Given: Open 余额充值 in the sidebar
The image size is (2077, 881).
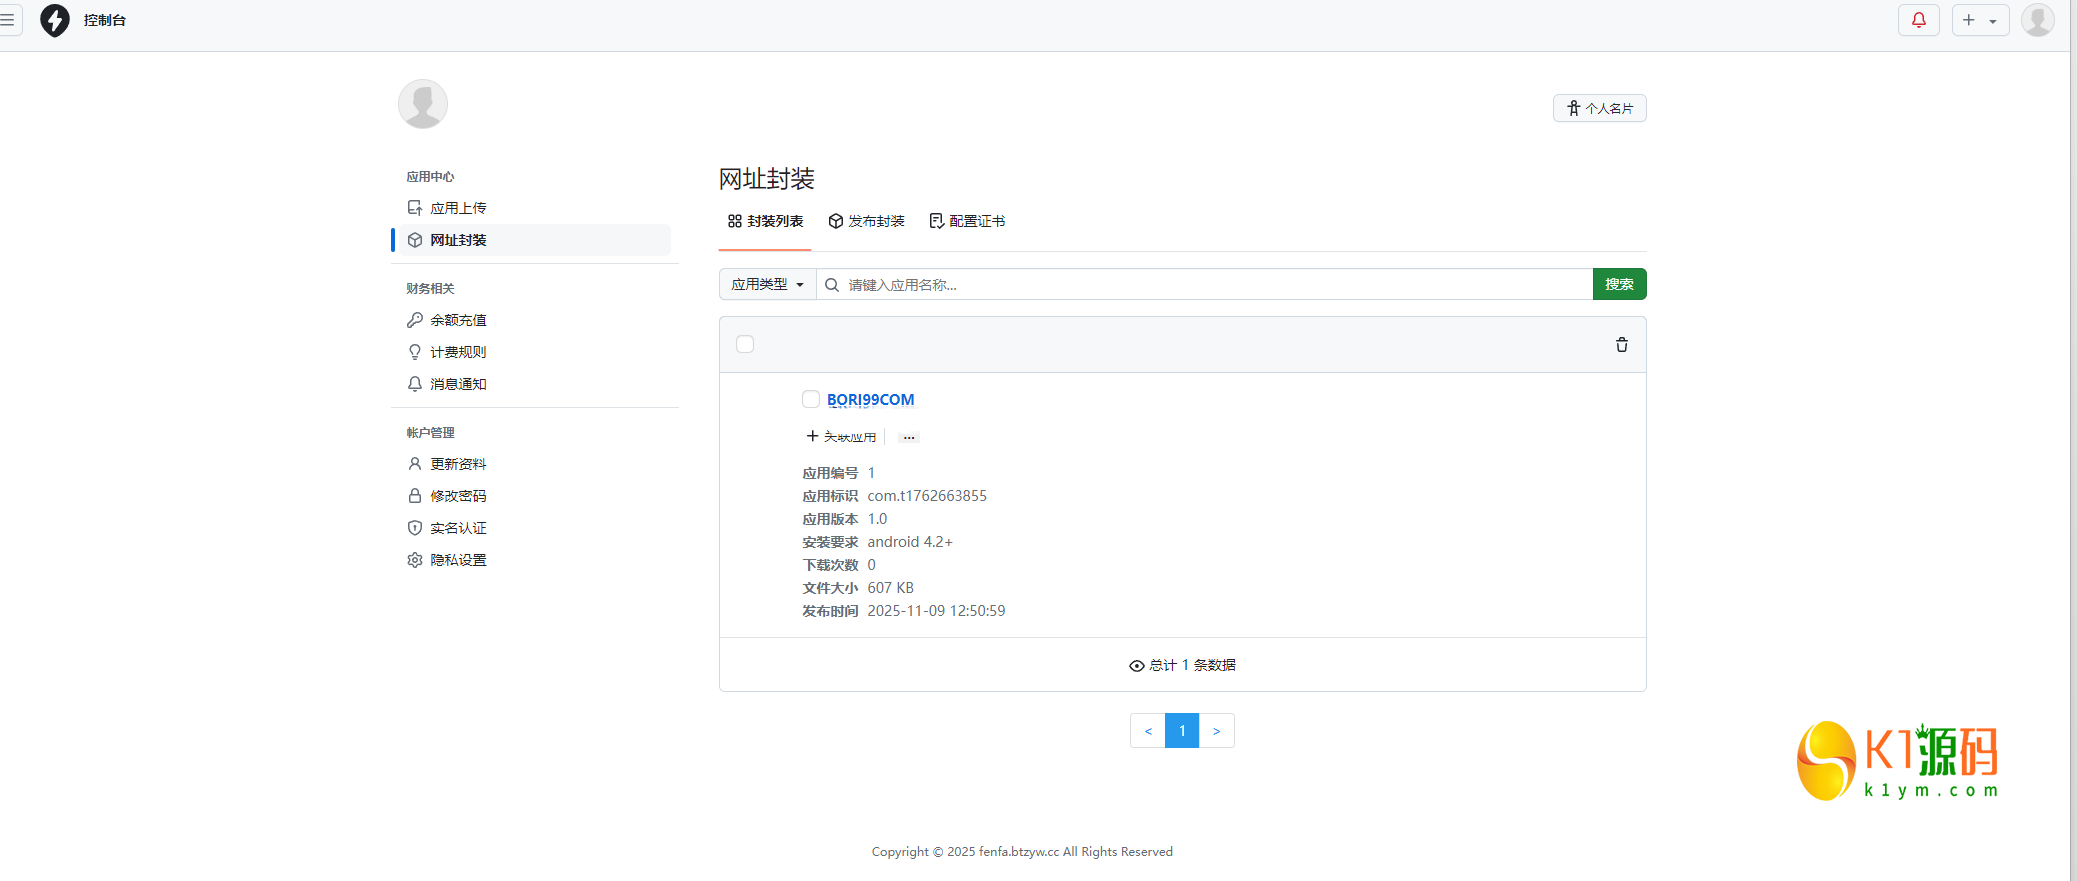Looking at the screenshot, I should pos(458,320).
